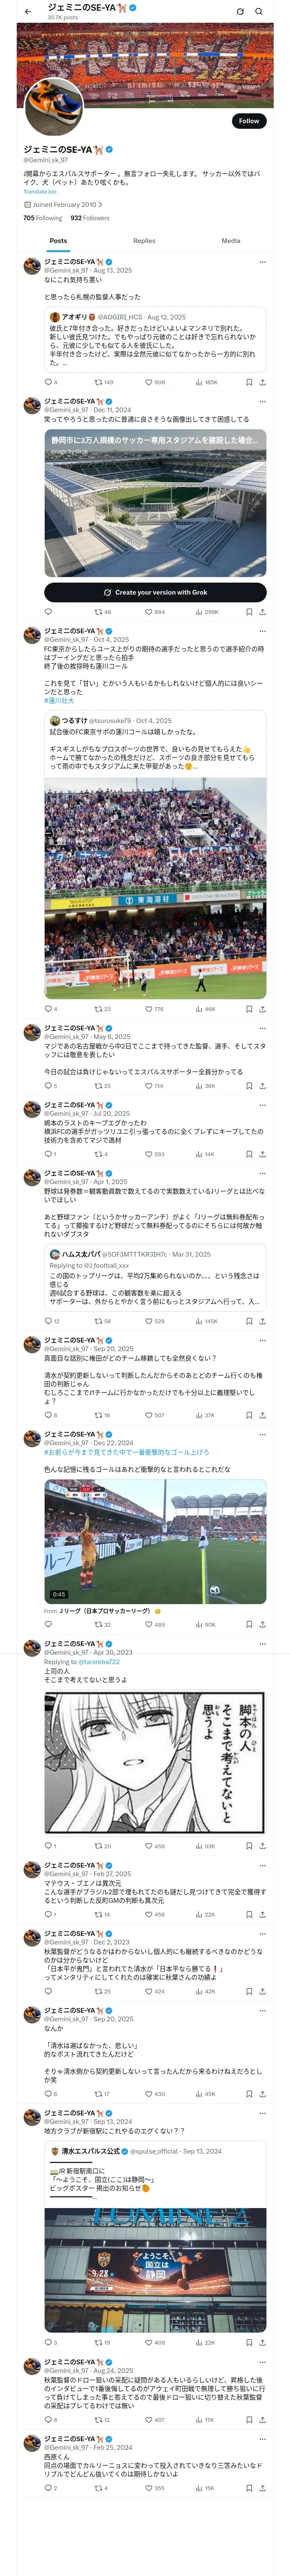Follow the ジェミニのSE-YA account
The image size is (290, 2576).
[248, 121]
